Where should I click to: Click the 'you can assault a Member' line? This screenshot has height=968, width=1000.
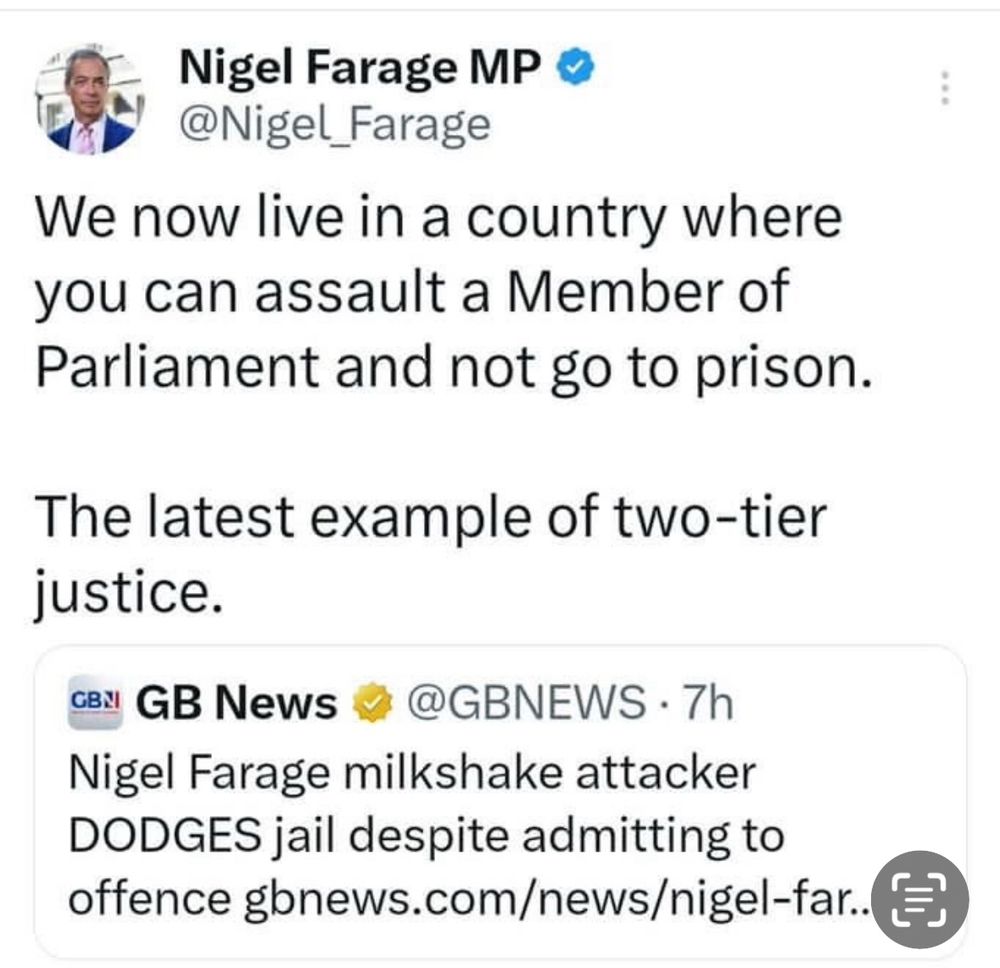(412, 294)
